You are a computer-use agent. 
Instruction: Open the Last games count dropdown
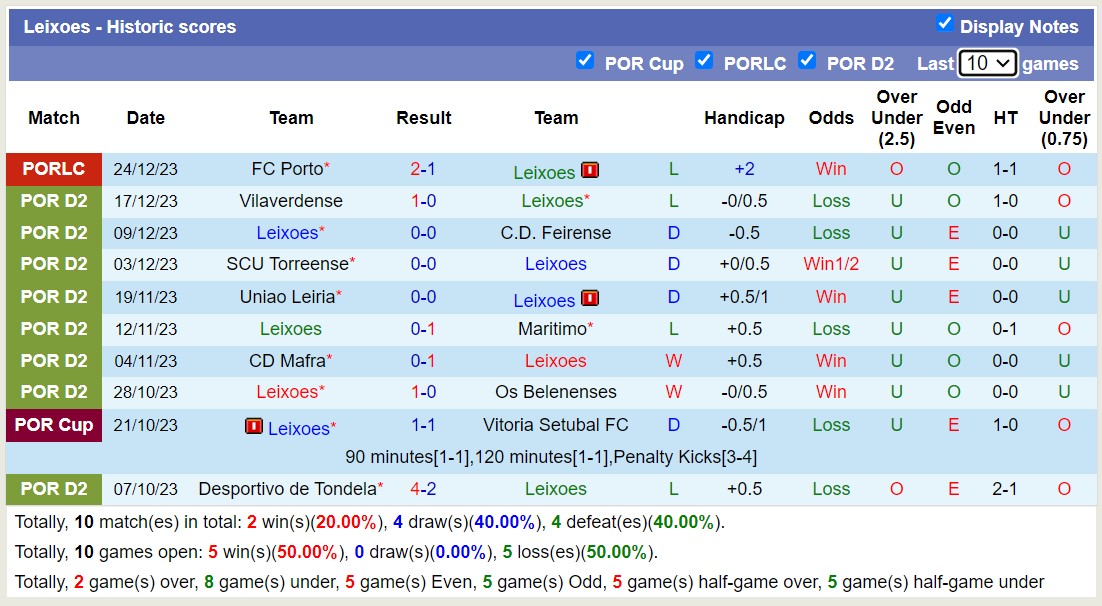point(987,63)
